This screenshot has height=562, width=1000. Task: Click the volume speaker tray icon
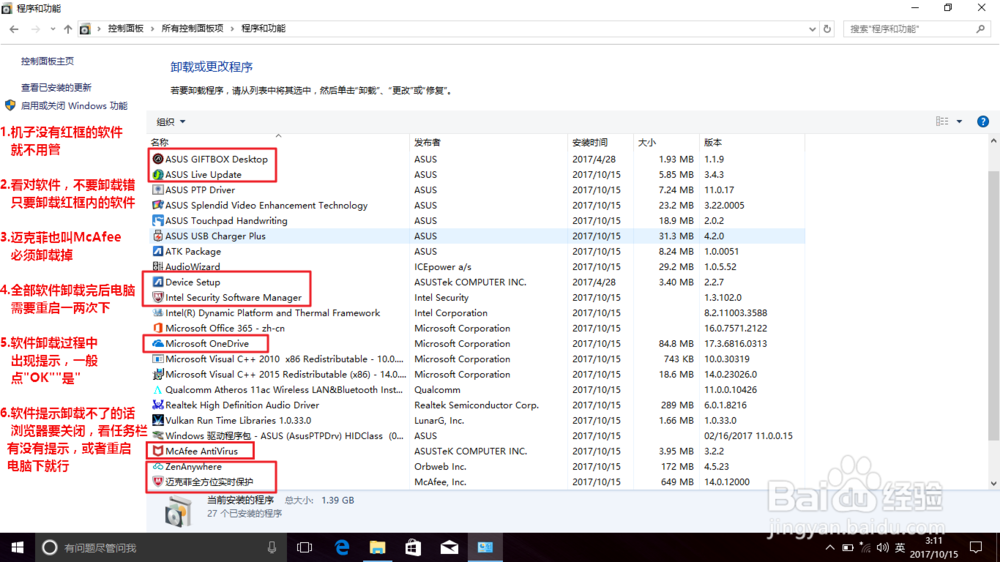tap(883, 547)
